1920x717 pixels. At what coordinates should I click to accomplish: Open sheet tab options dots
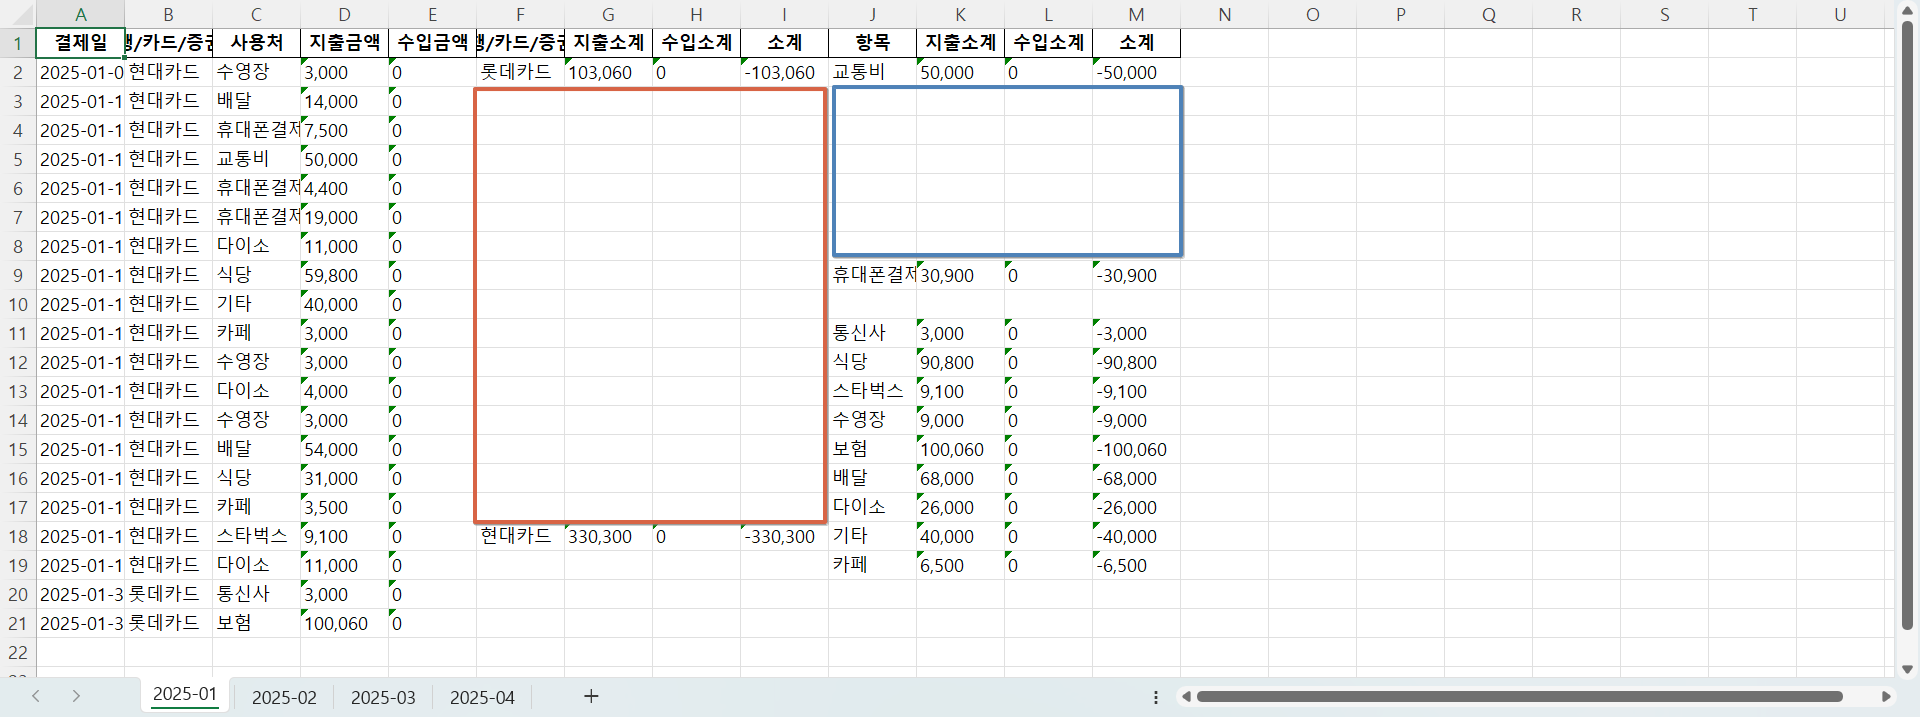click(x=1156, y=697)
